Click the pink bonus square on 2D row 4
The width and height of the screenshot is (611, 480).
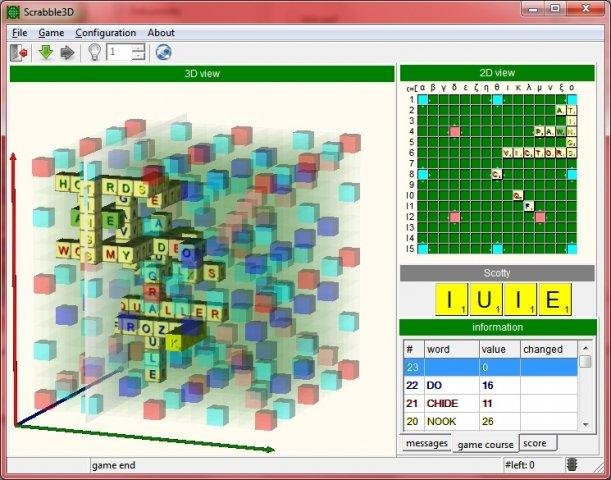455,132
